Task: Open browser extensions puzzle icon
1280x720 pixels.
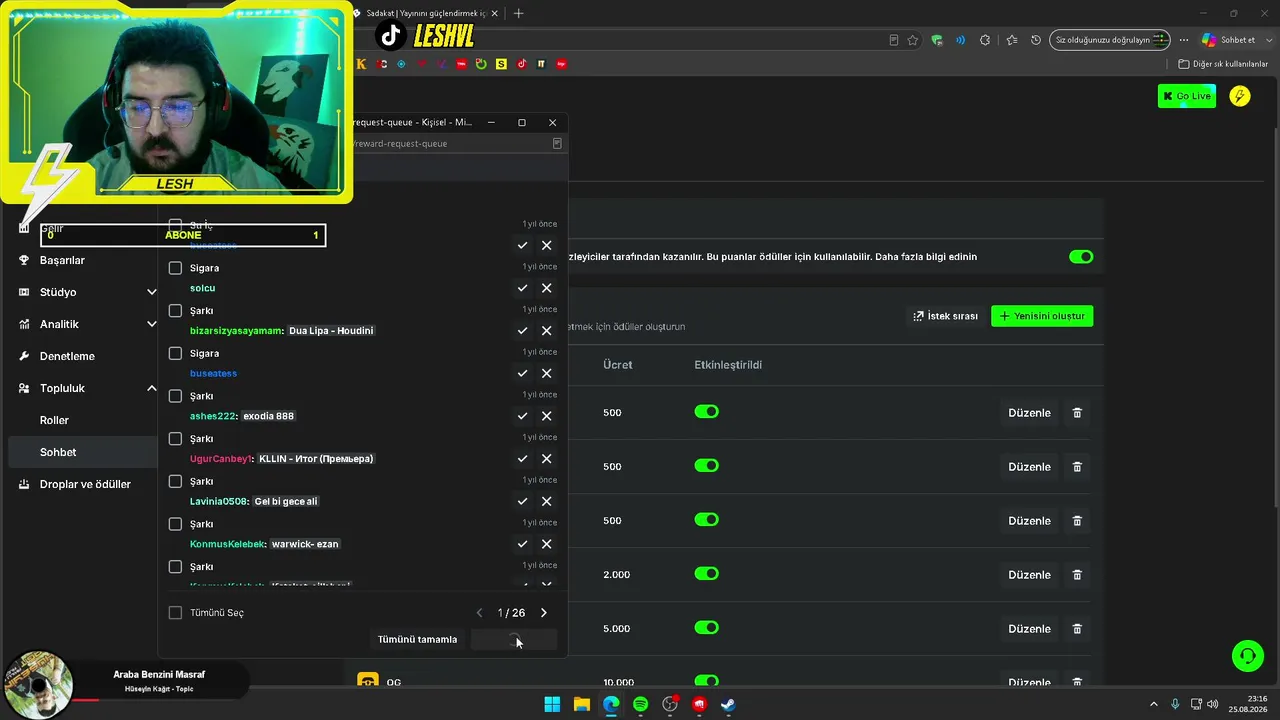Action: [x=985, y=40]
